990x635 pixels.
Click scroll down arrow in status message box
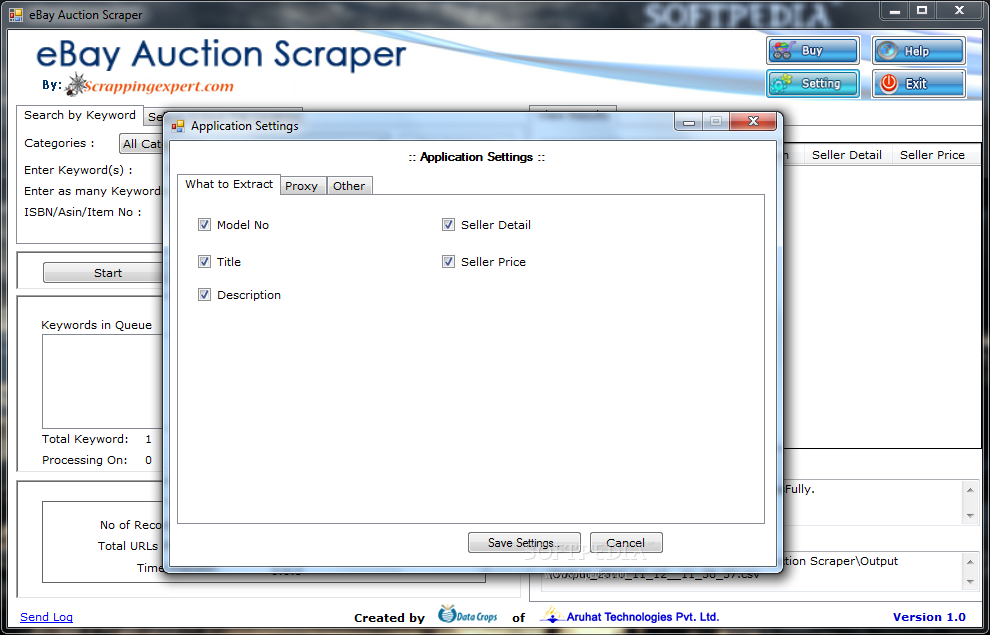(970, 516)
